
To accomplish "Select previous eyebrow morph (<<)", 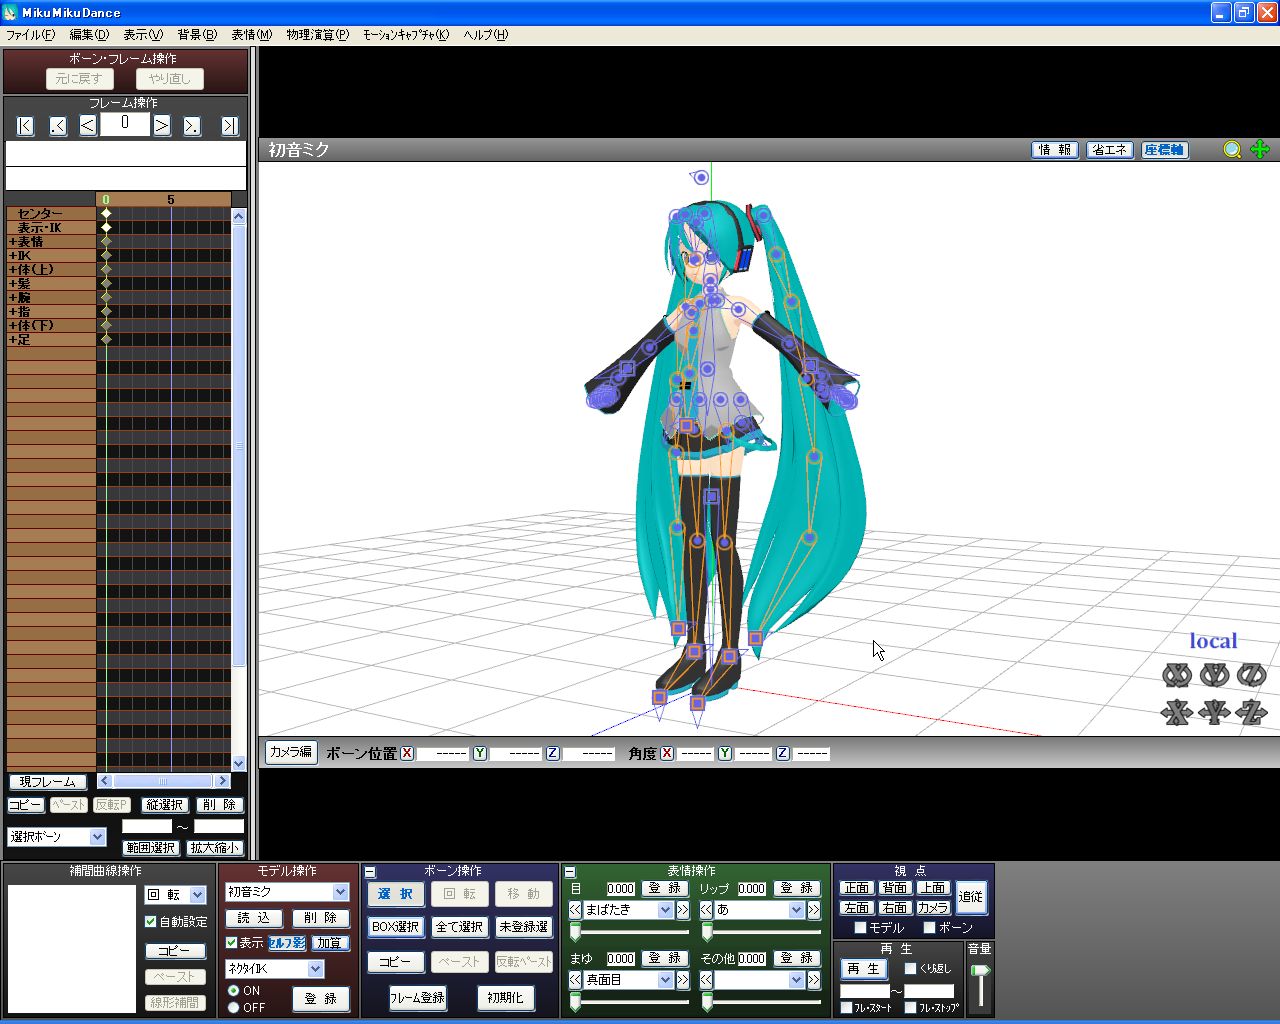I will (x=575, y=980).
